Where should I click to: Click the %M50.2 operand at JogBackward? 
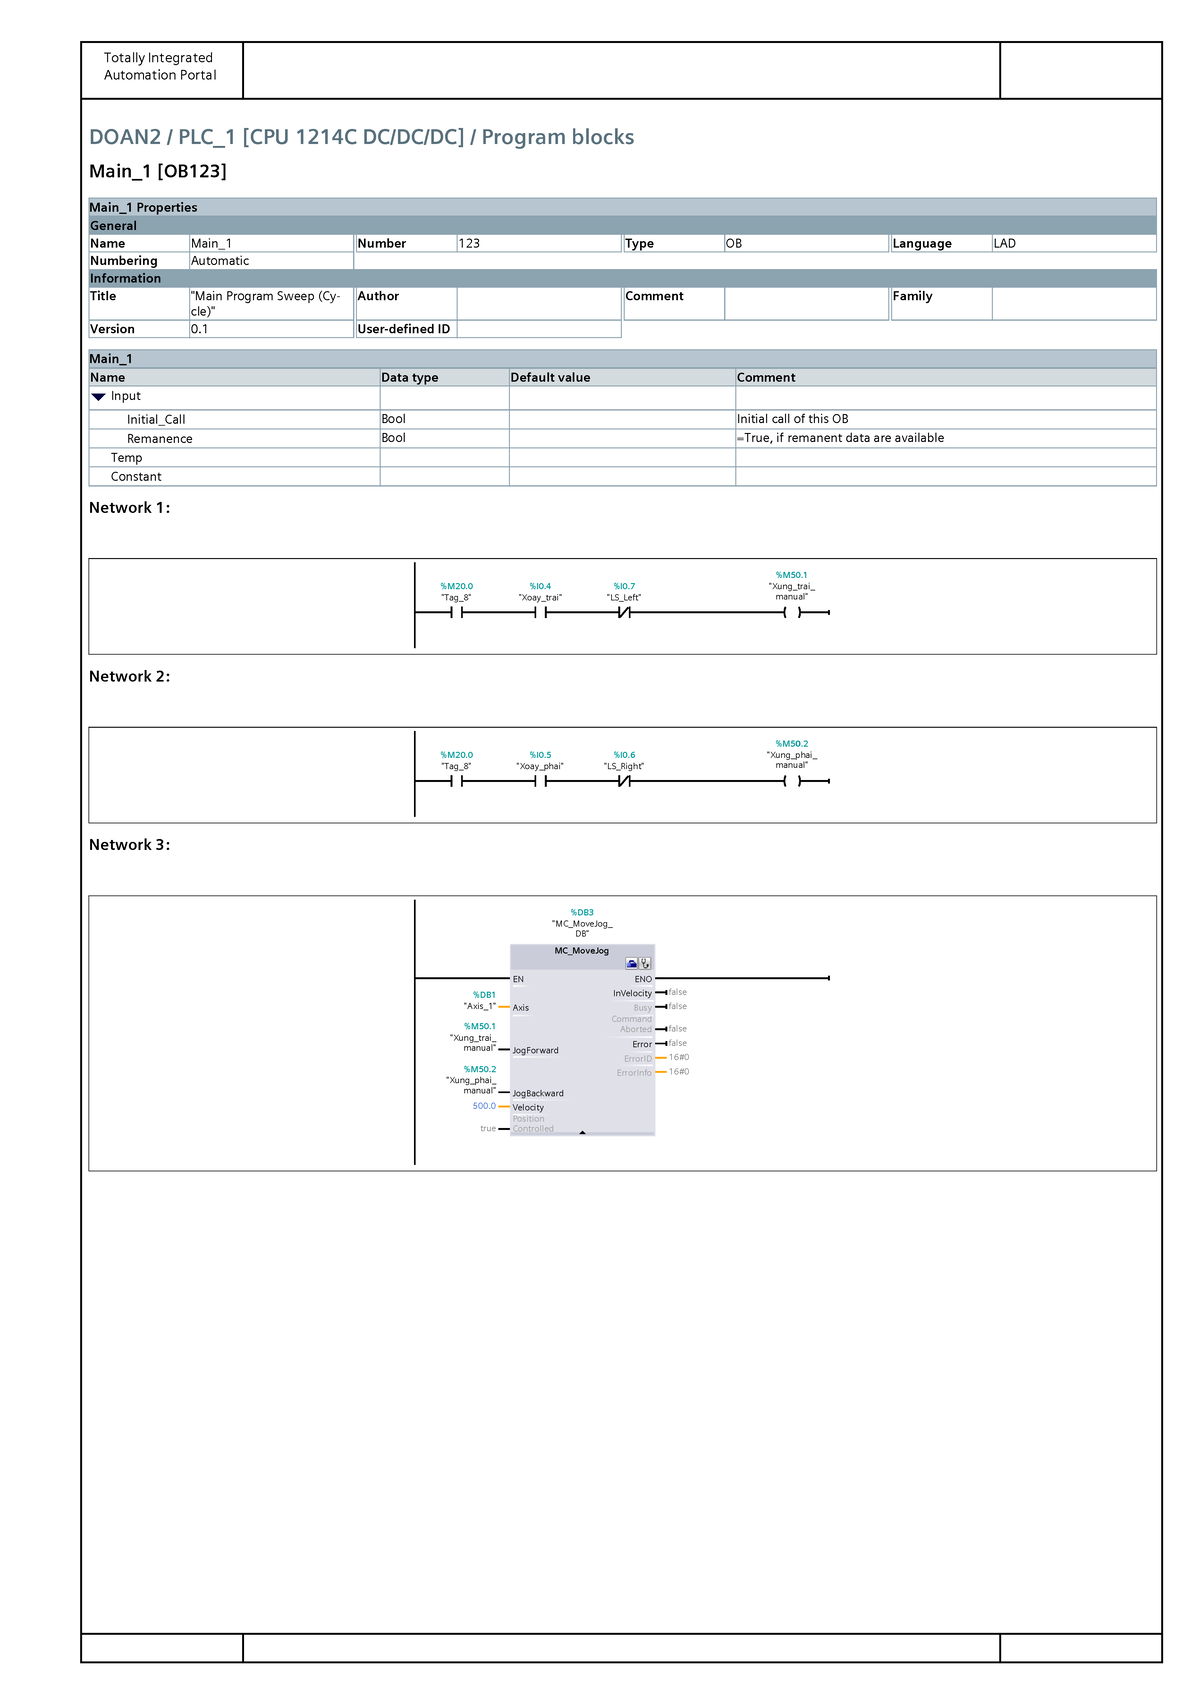471,1080
